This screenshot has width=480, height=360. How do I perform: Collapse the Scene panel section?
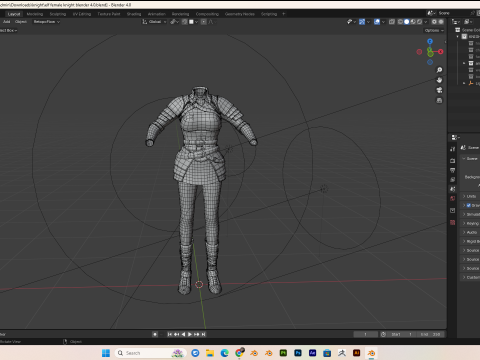point(471,159)
